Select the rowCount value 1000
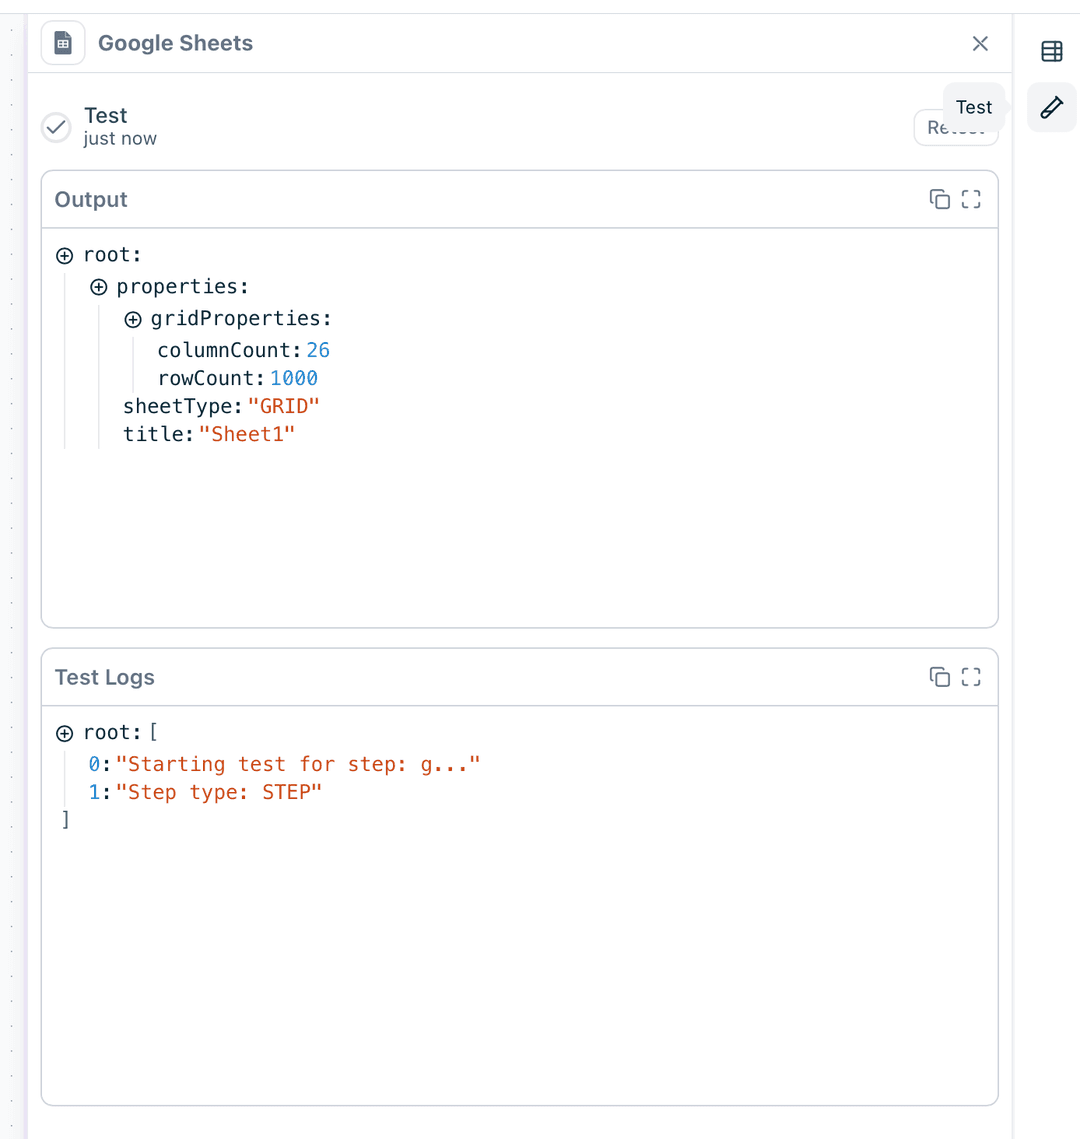This screenshot has height=1139, width=1080. [294, 378]
